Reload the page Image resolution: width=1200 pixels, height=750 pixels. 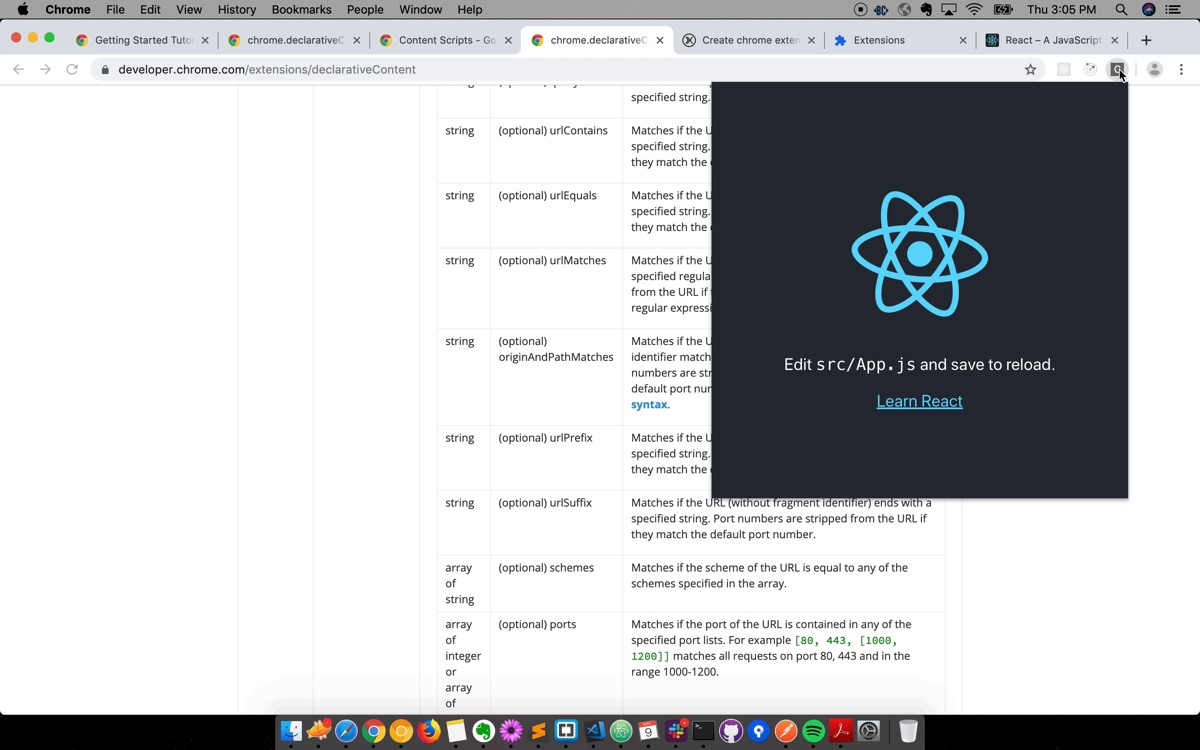[72, 70]
